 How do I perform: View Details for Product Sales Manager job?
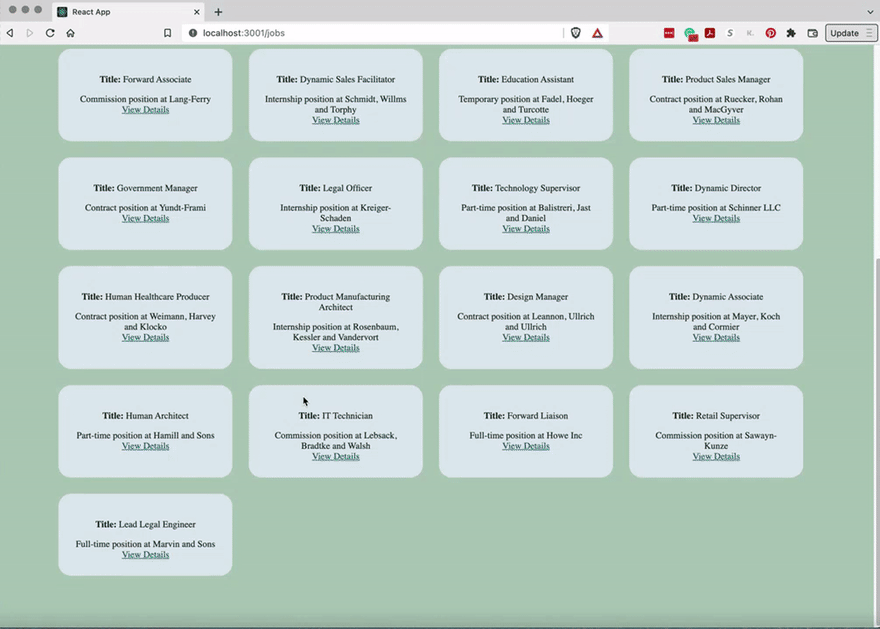point(716,120)
